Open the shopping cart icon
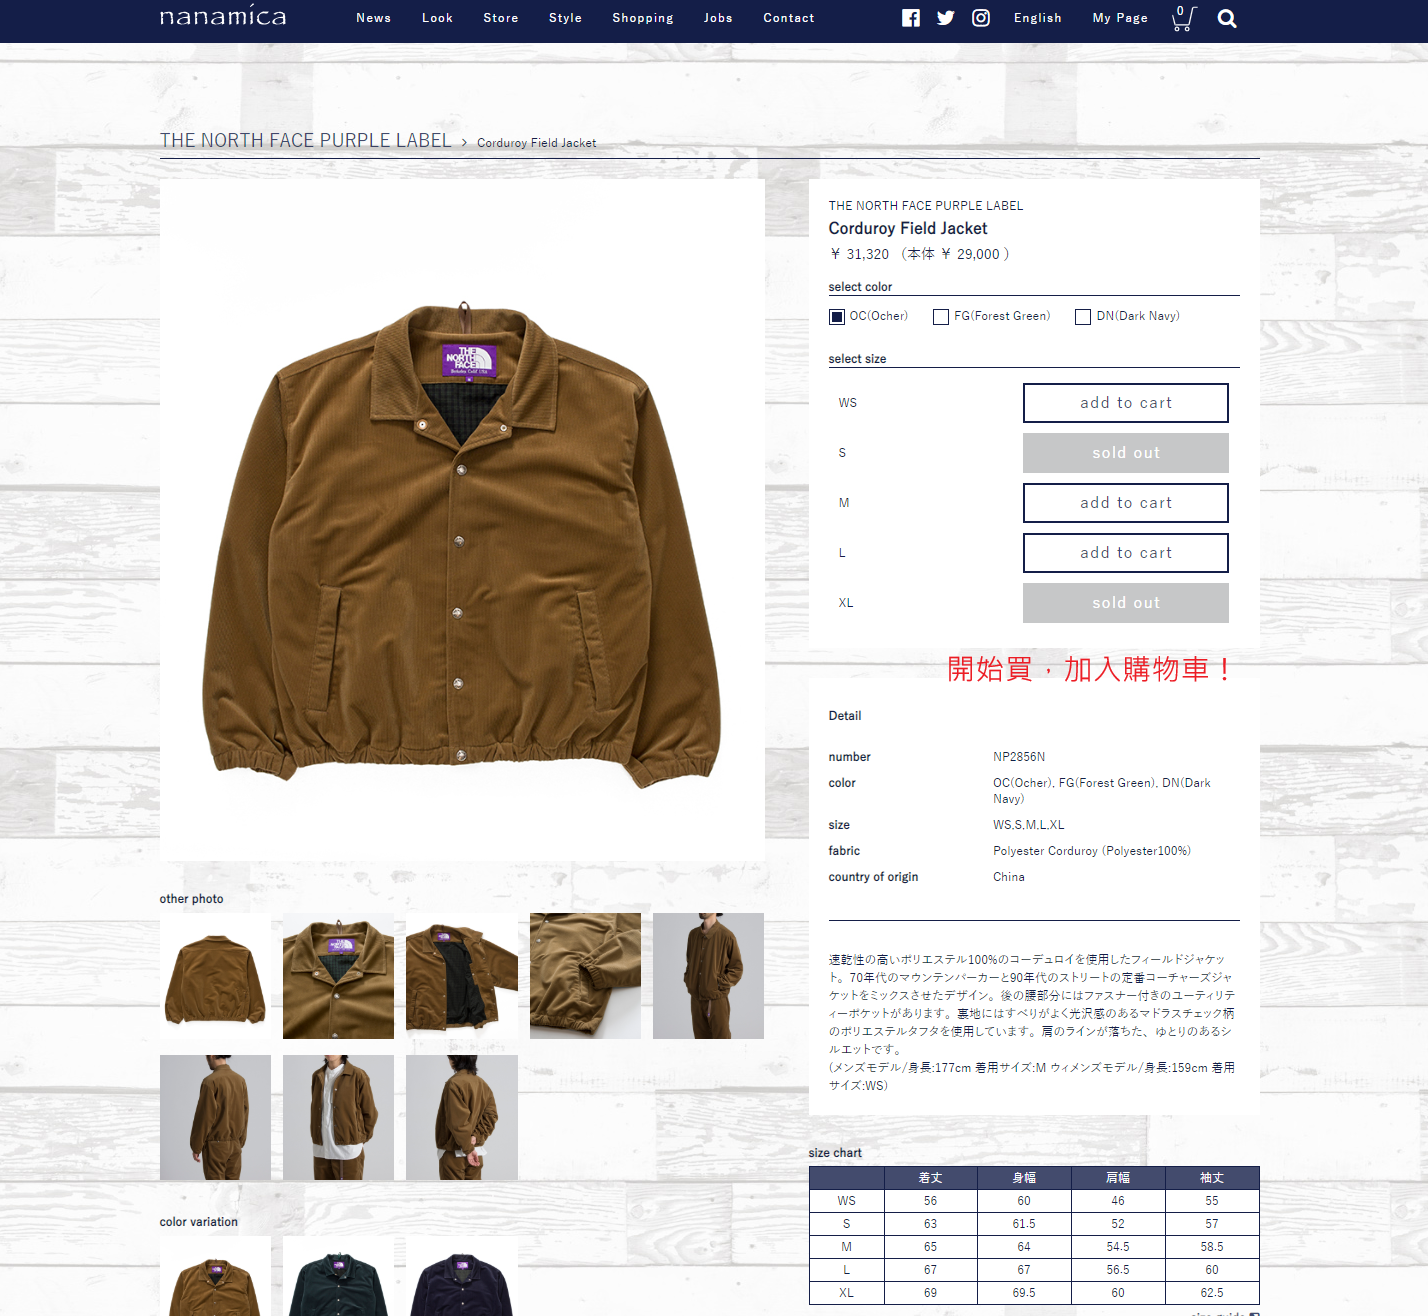 click(x=1182, y=18)
